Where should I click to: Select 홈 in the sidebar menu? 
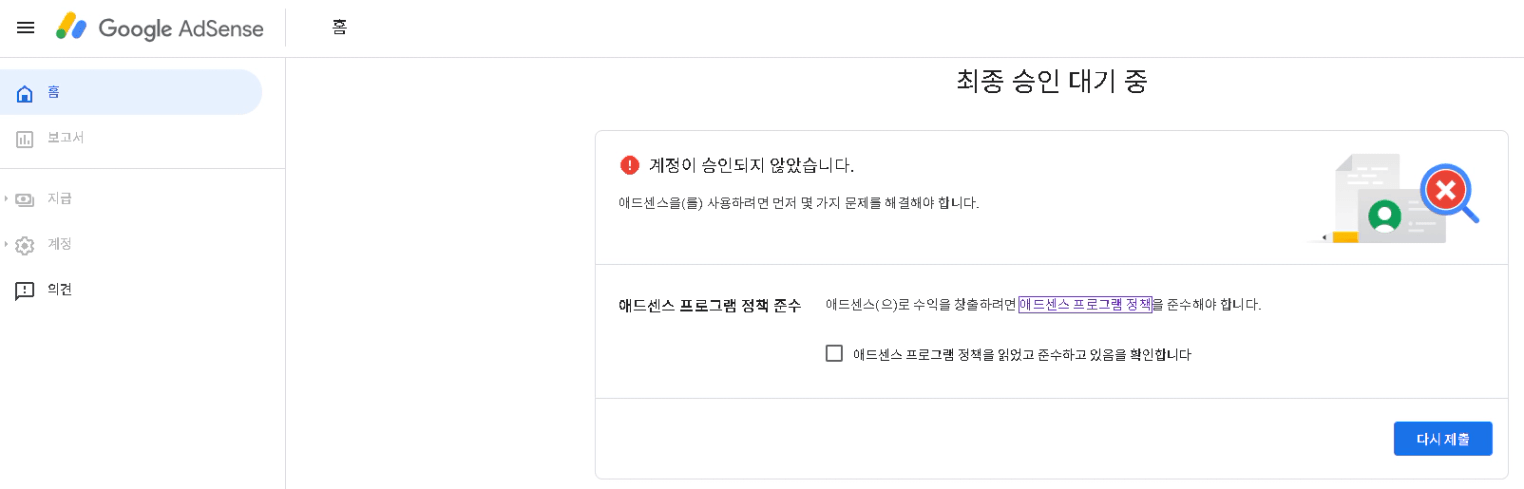pyautogui.click(x=54, y=92)
